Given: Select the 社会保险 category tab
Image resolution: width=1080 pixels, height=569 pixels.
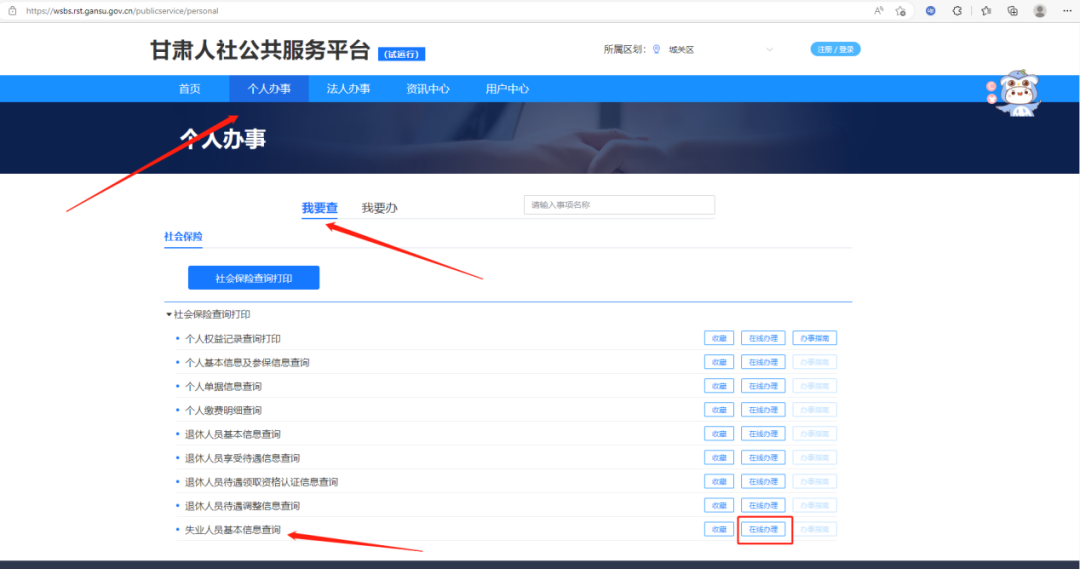Looking at the screenshot, I should pos(183,237).
